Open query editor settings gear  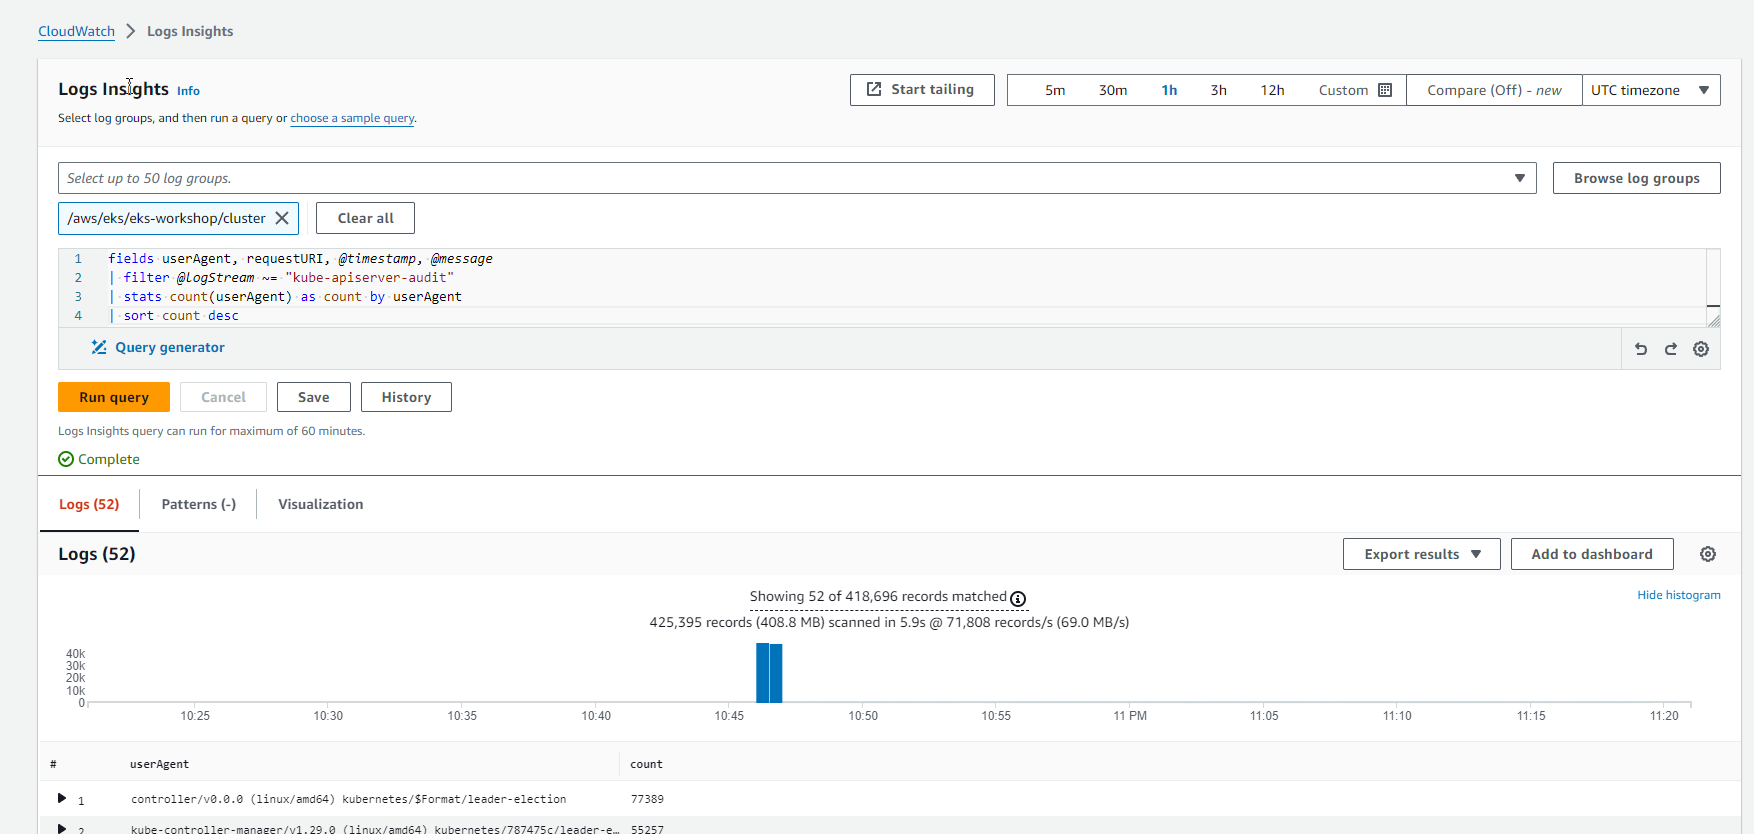tap(1701, 349)
